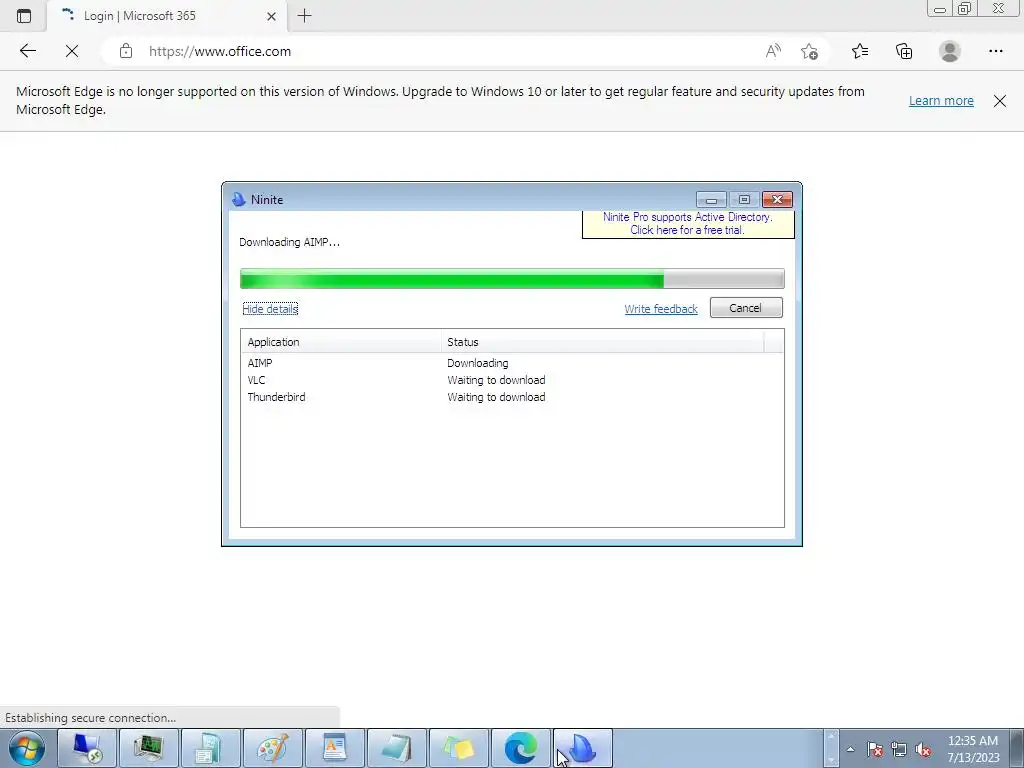Close the Ninite dialog with red X

tap(777, 200)
